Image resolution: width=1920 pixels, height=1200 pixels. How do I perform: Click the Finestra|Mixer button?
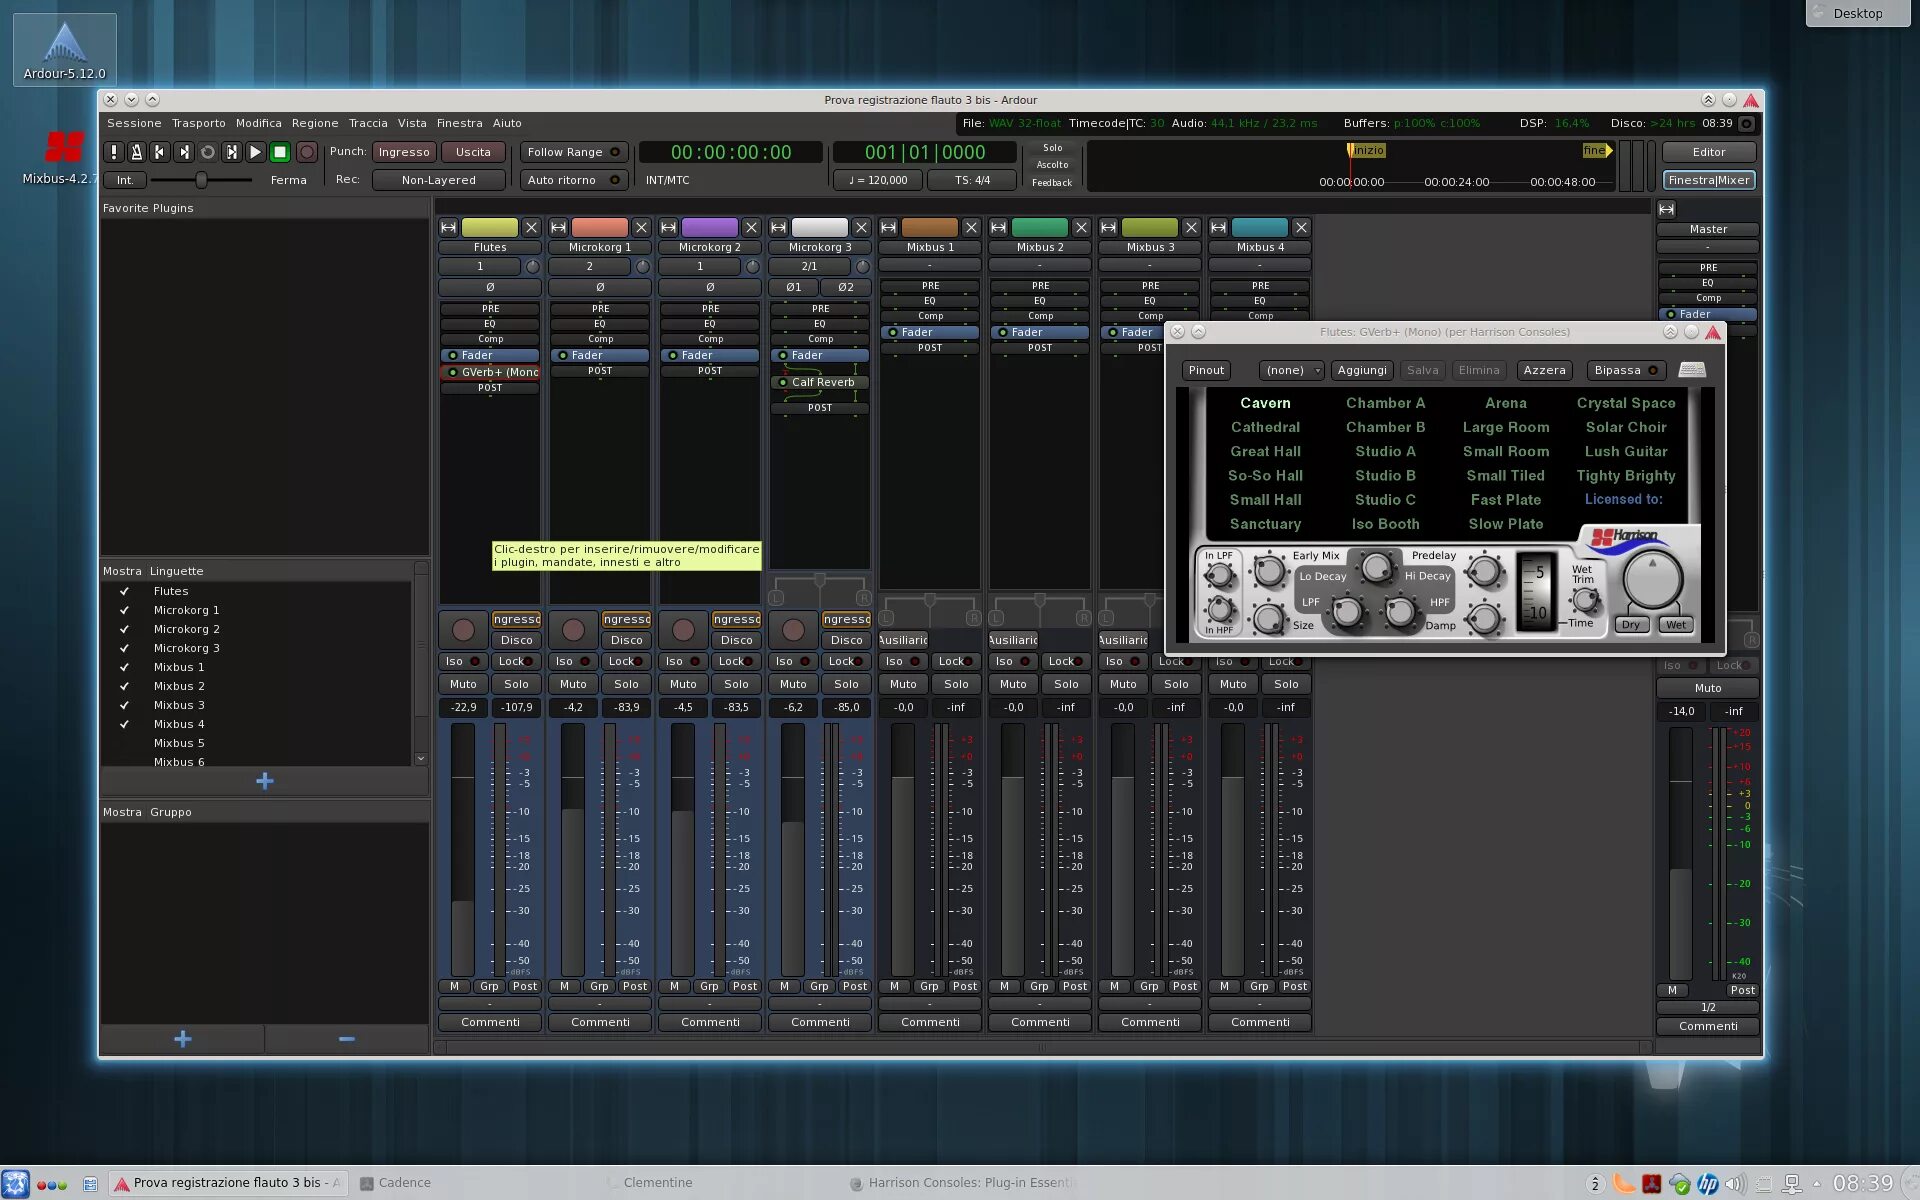(1709, 180)
